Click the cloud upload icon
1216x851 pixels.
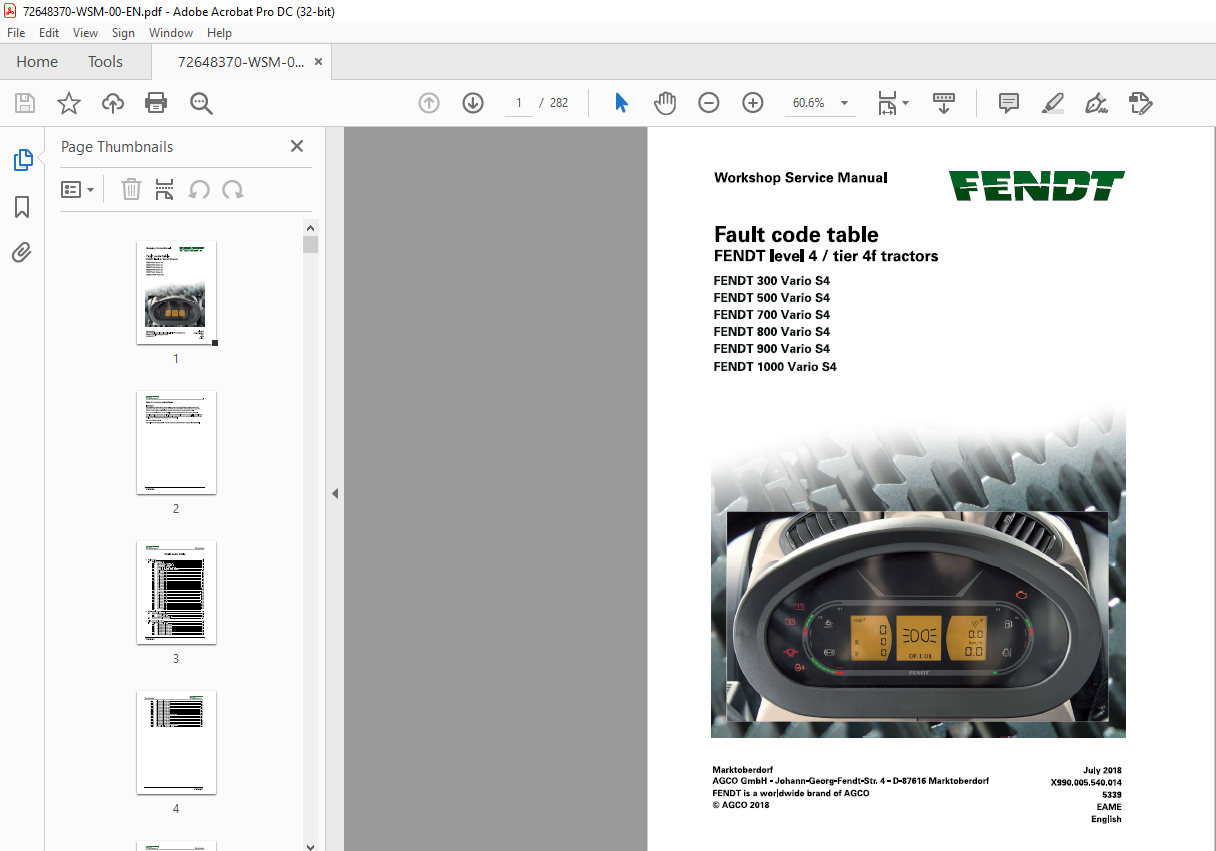click(x=113, y=103)
